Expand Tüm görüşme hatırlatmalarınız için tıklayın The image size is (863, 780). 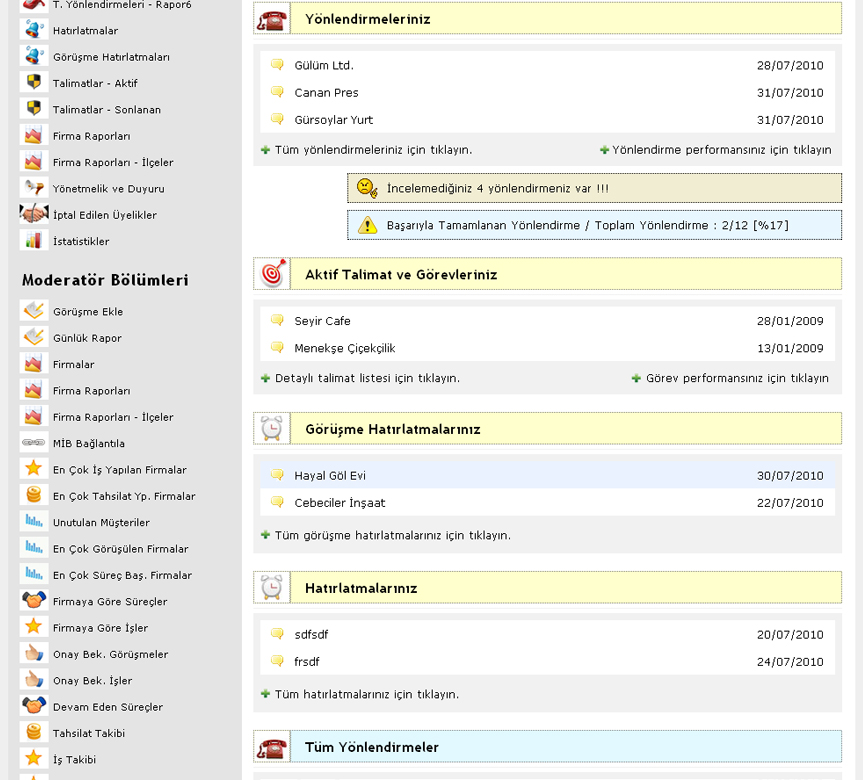392,535
